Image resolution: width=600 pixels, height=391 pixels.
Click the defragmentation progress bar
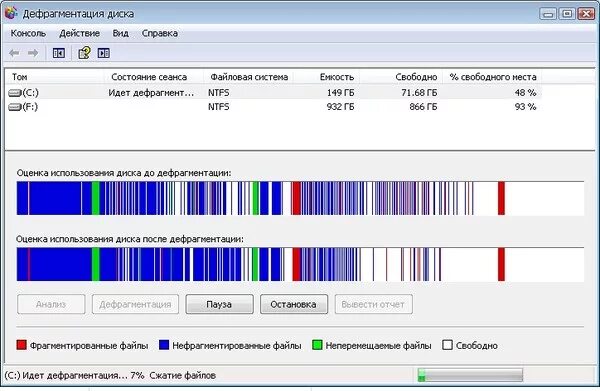[x=470, y=375]
